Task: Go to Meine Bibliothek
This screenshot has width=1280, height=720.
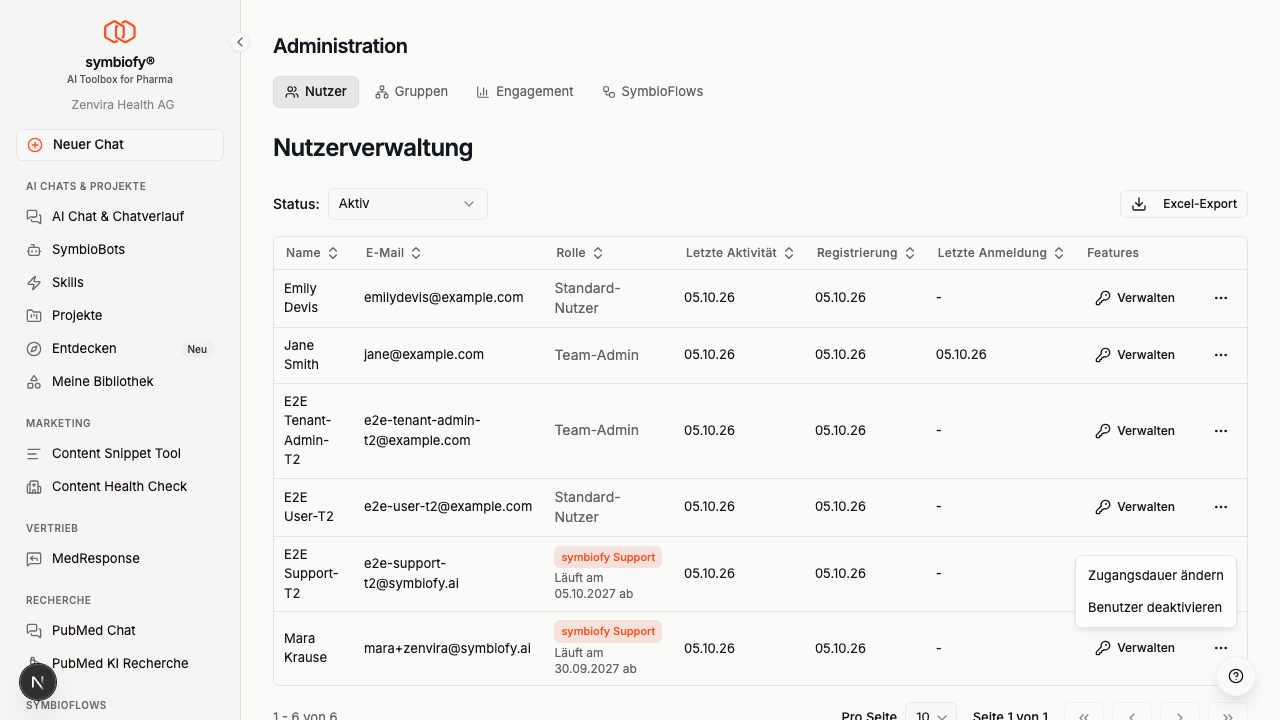Action: (120, 382)
